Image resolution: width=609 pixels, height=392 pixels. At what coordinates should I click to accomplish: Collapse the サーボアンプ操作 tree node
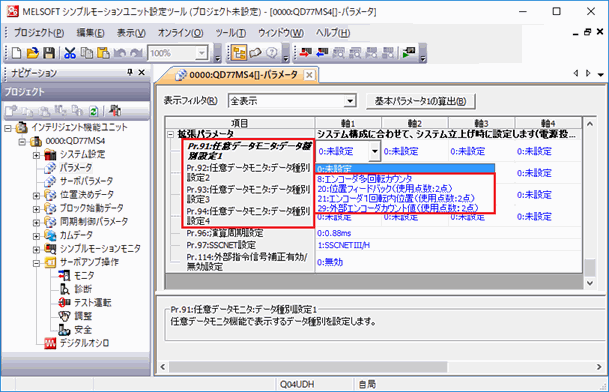(x=36, y=263)
